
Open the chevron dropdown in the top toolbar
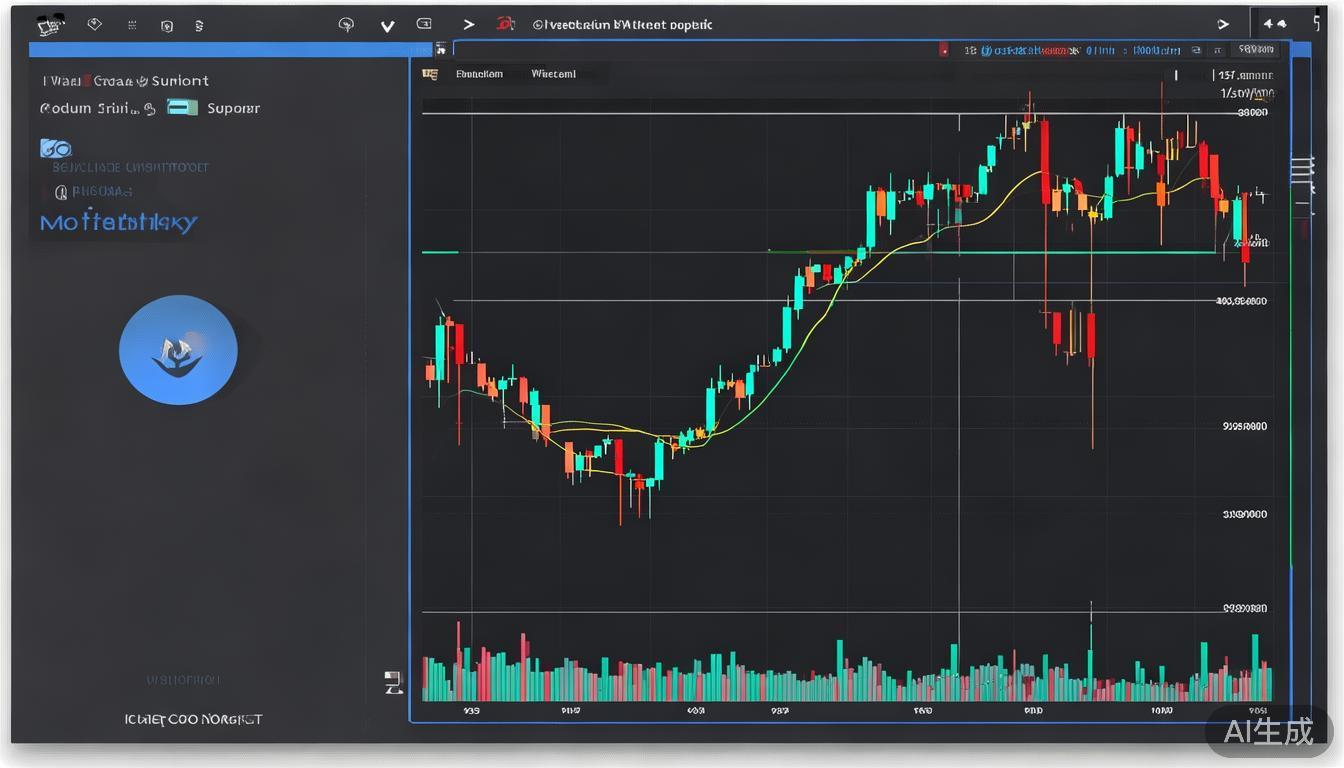[387, 25]
